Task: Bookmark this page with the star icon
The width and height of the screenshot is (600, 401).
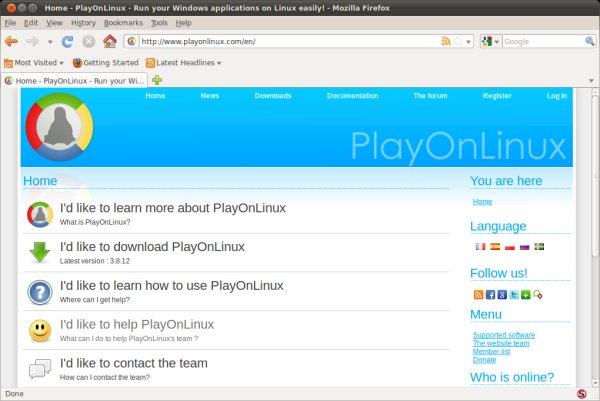Action: (x=458, y=41)
